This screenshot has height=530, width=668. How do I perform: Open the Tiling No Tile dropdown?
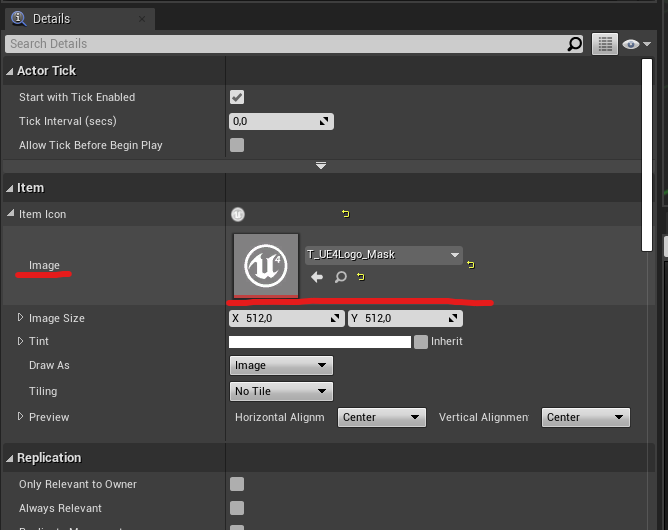[x=280, y=391]
